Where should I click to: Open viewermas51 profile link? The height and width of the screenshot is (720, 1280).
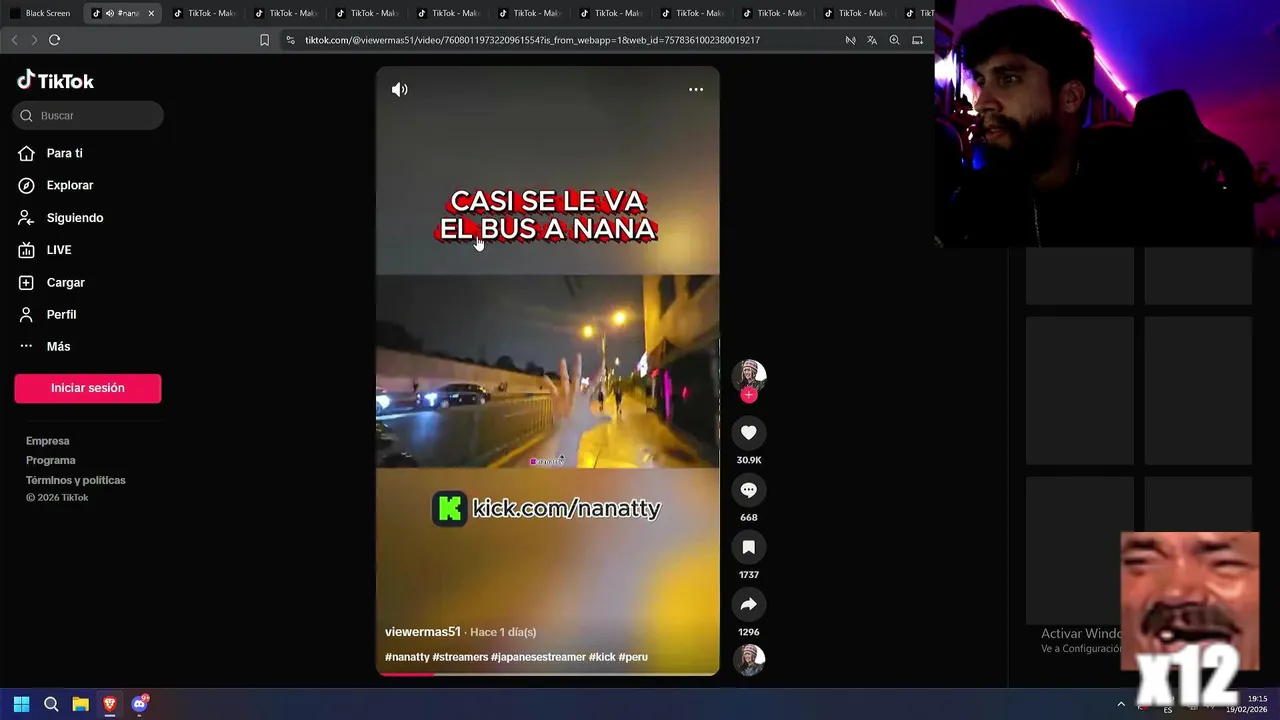(x=423, y=632)
